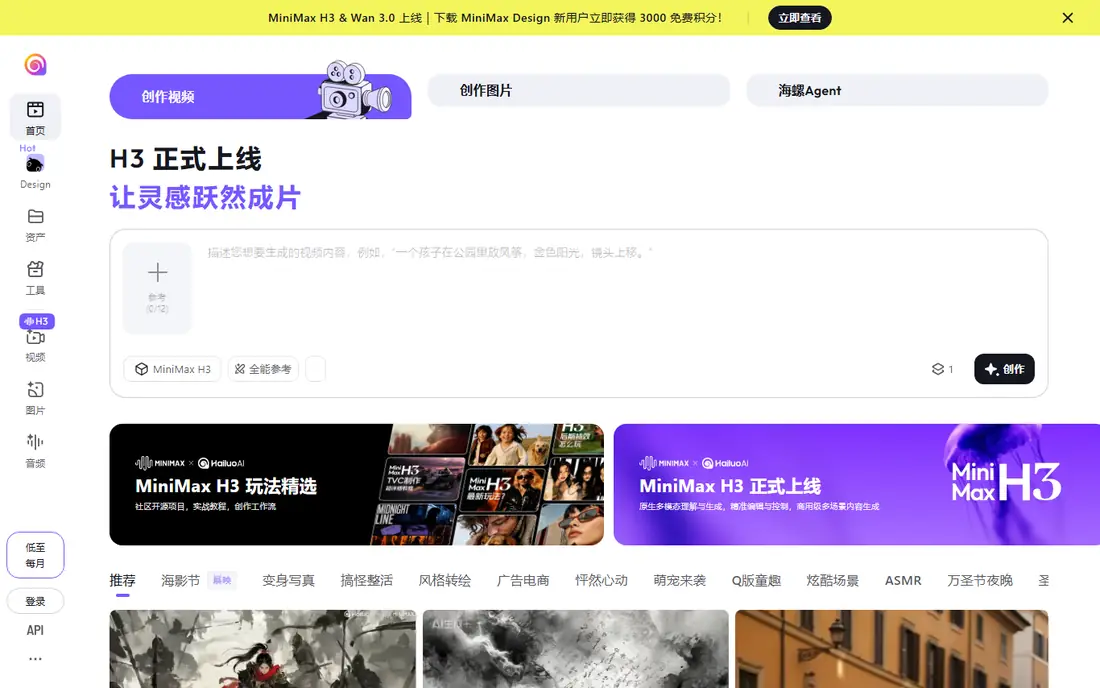Select the 海螺Agent tab
Viewport: 1100px width, 688px height.
[x=897, y=90]
